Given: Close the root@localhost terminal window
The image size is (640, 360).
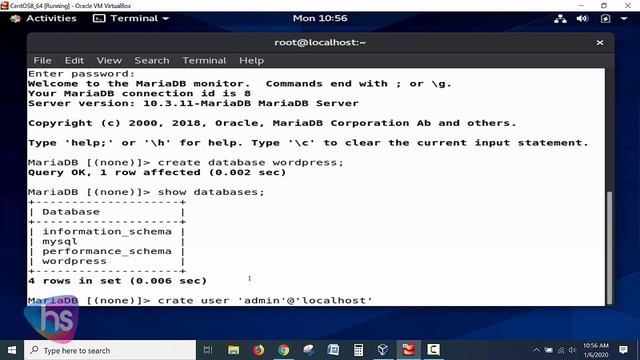Looking at the screenshot, I should click(x=600, y=43).
